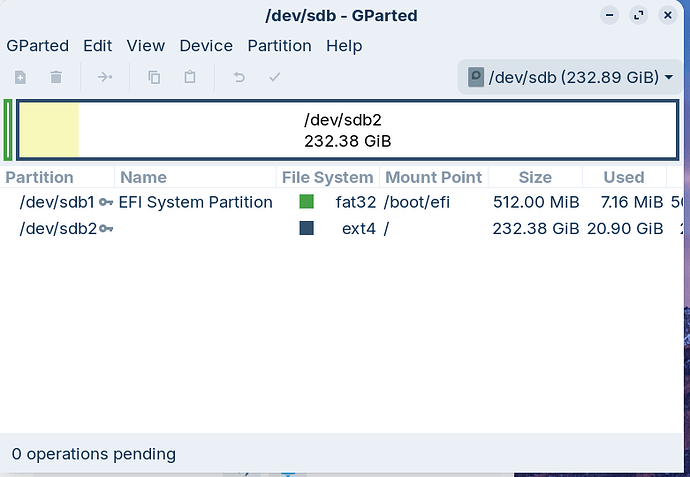Open the Help menu
The height and width of the screenshot is (477, 690).
point(344,46)
